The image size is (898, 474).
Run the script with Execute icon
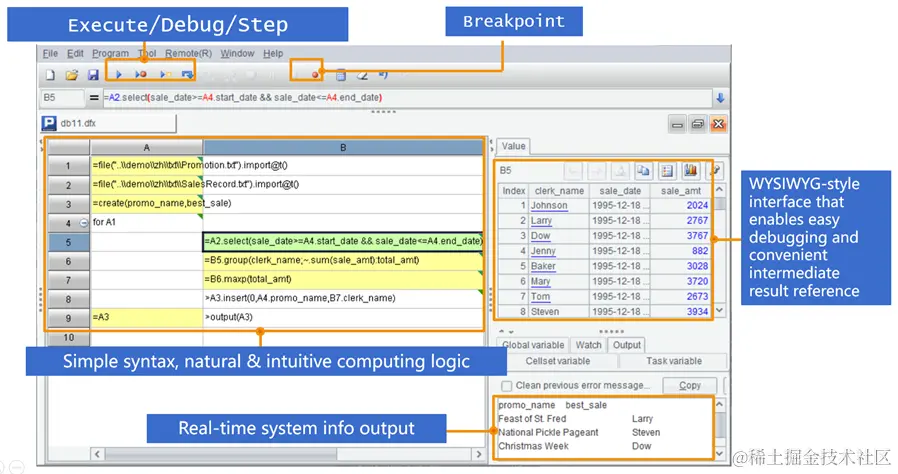pyautogui.click(x=119, y=74)
